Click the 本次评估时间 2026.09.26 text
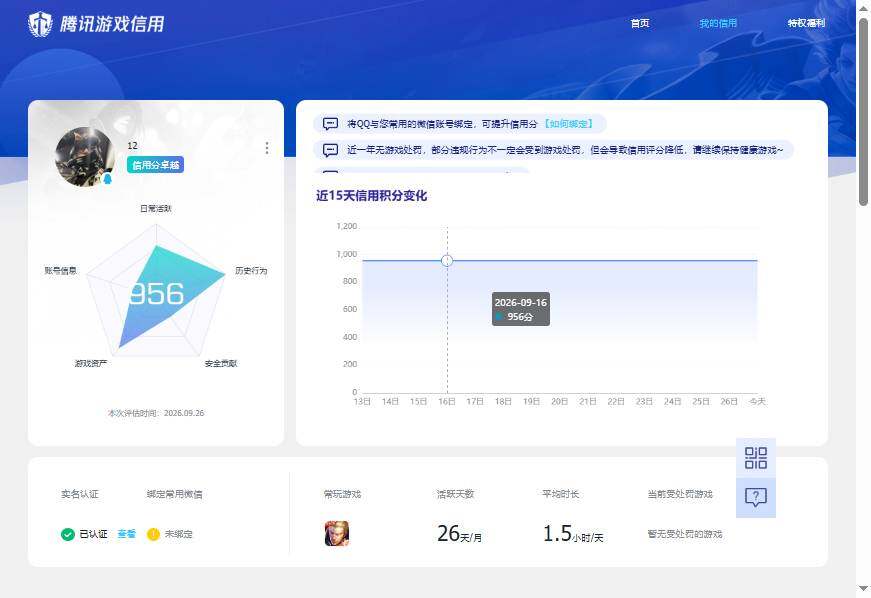Viewport: 871px width, 598px height. coord(156,413)
